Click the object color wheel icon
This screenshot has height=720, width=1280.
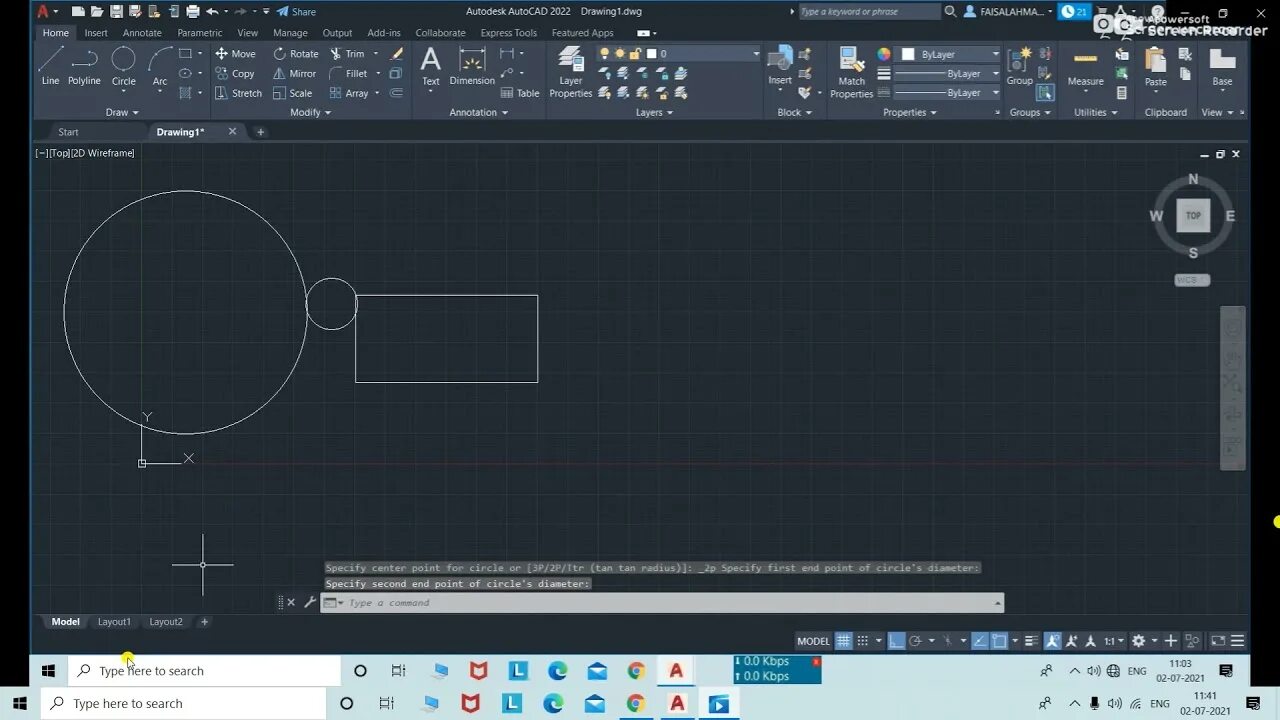884,54
